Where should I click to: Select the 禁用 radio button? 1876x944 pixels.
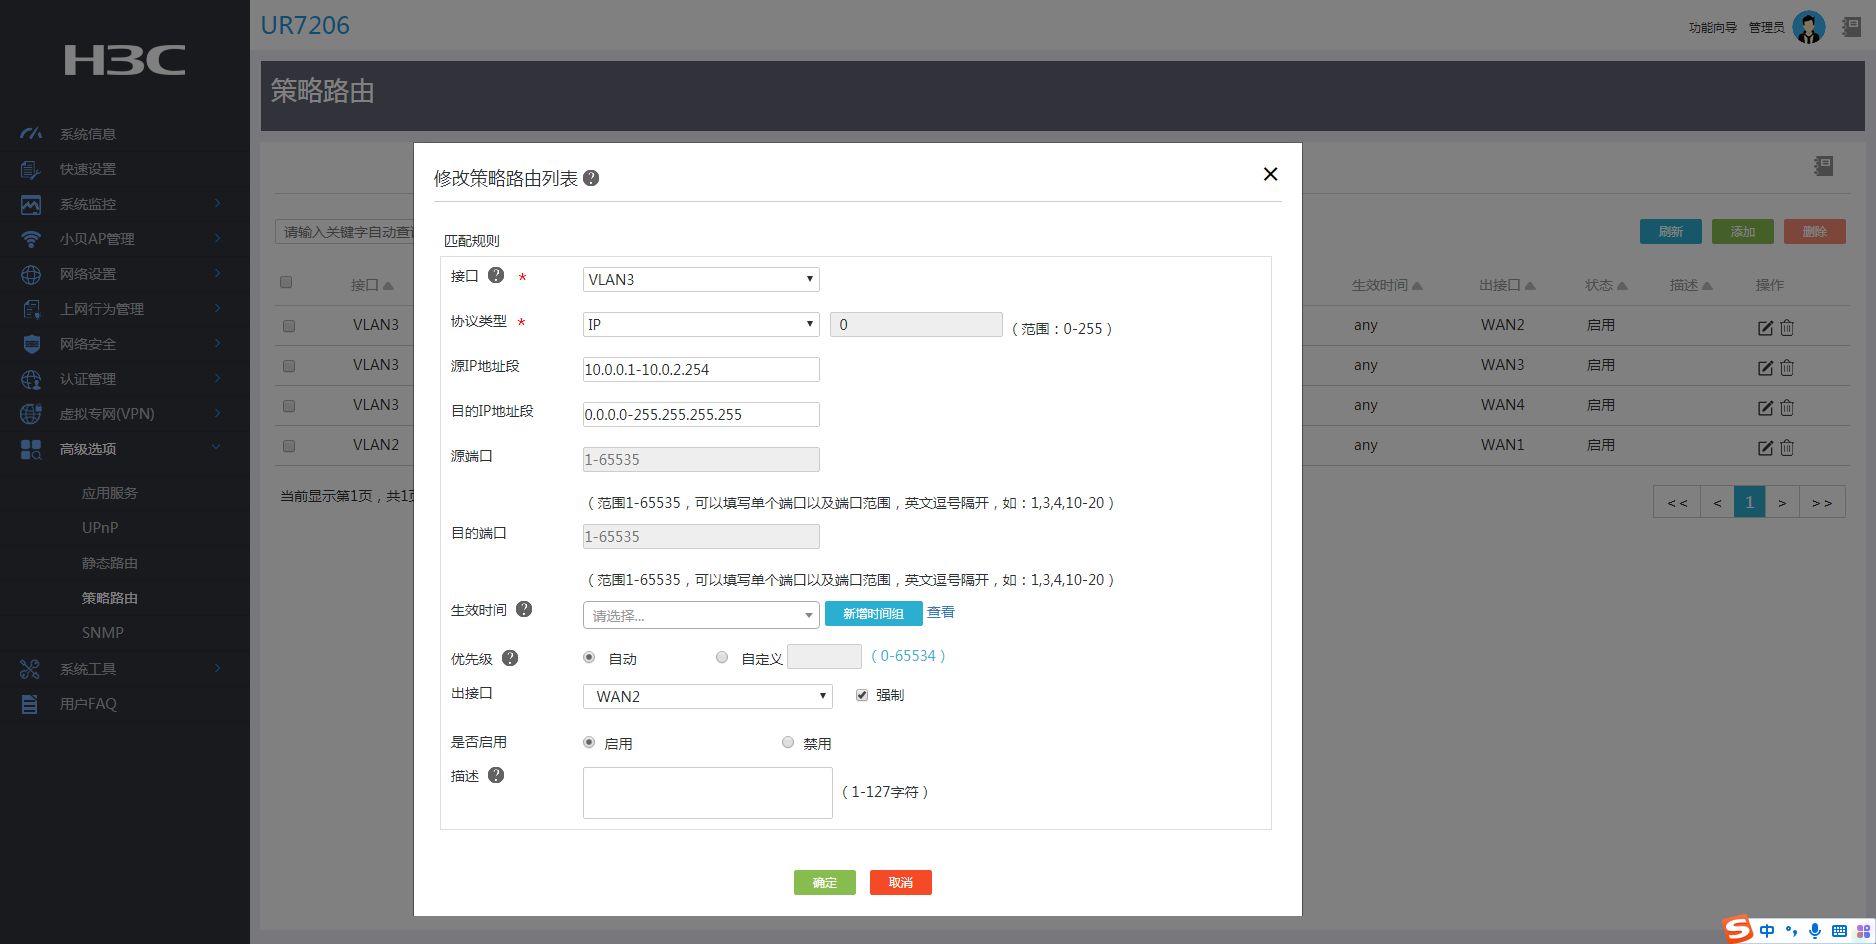788,742
